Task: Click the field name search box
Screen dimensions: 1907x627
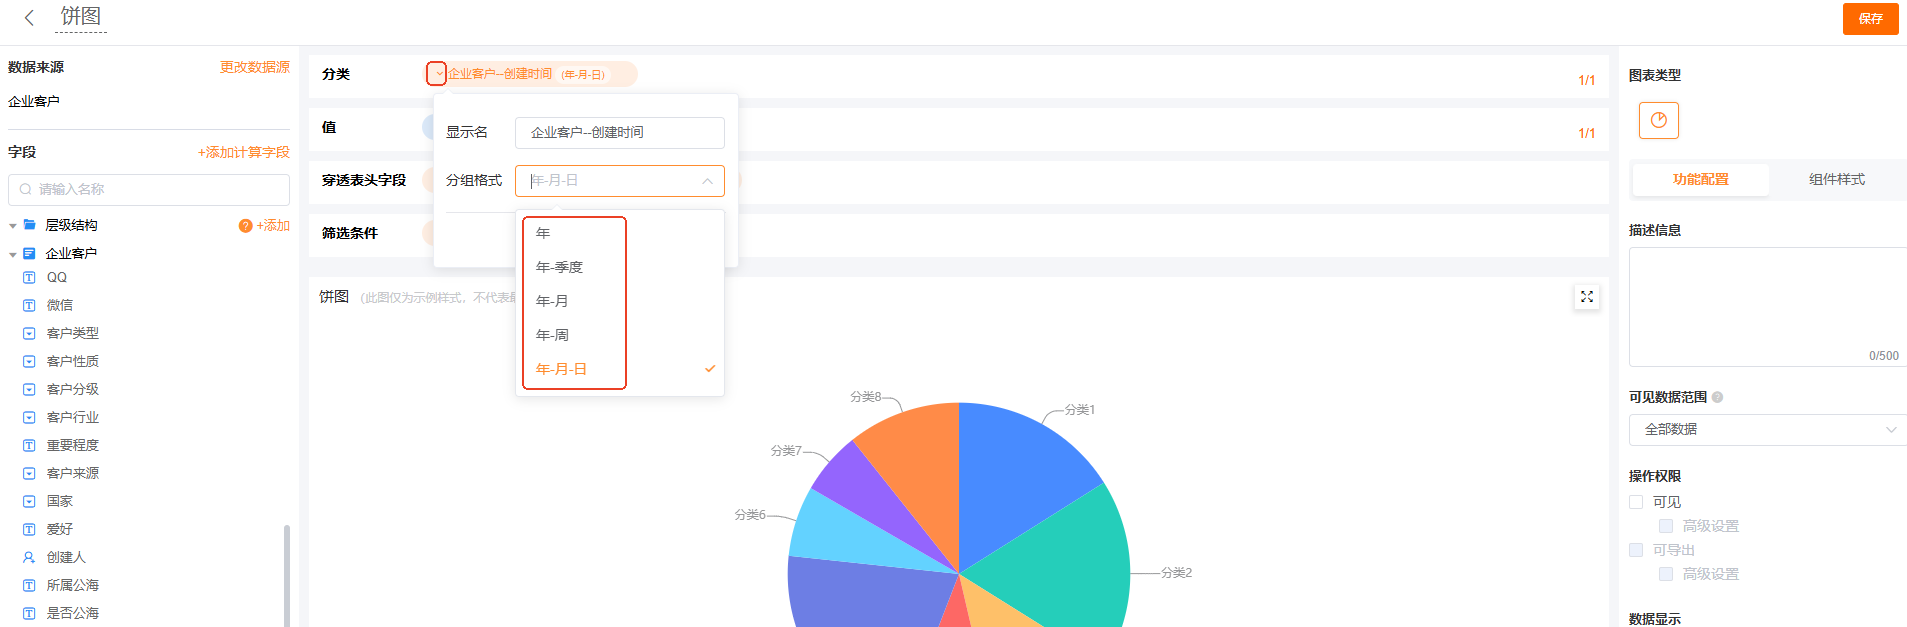Action: click(x=150, y=189)
